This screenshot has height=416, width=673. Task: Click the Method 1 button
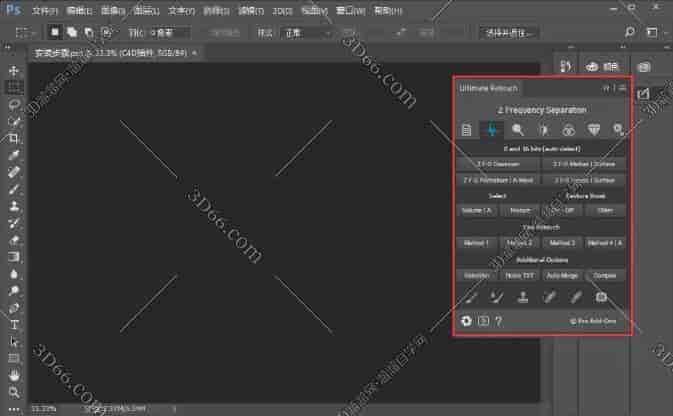pos(474,242)
